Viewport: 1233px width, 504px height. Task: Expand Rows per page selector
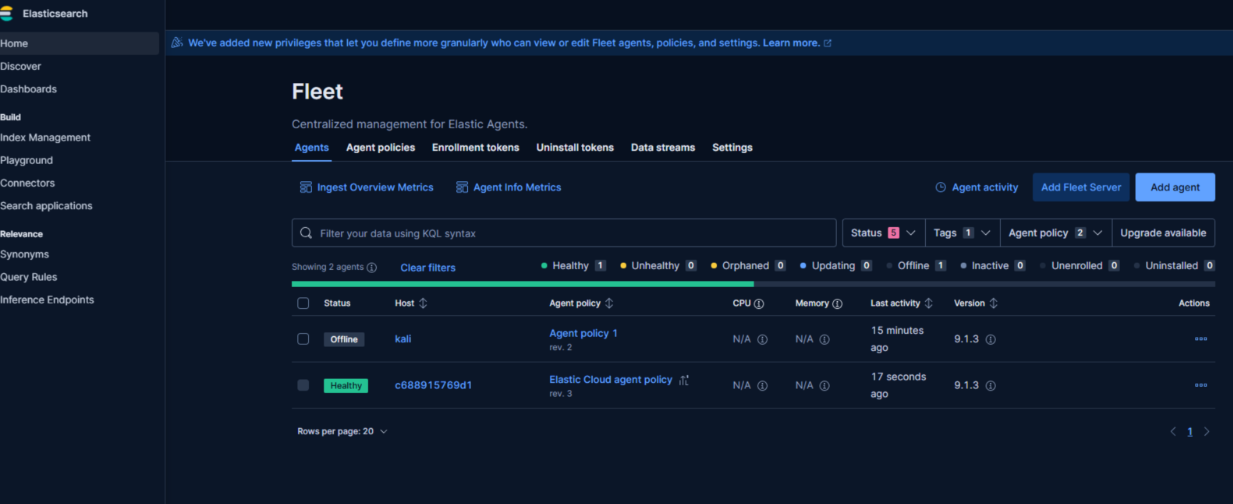(342, 432)
